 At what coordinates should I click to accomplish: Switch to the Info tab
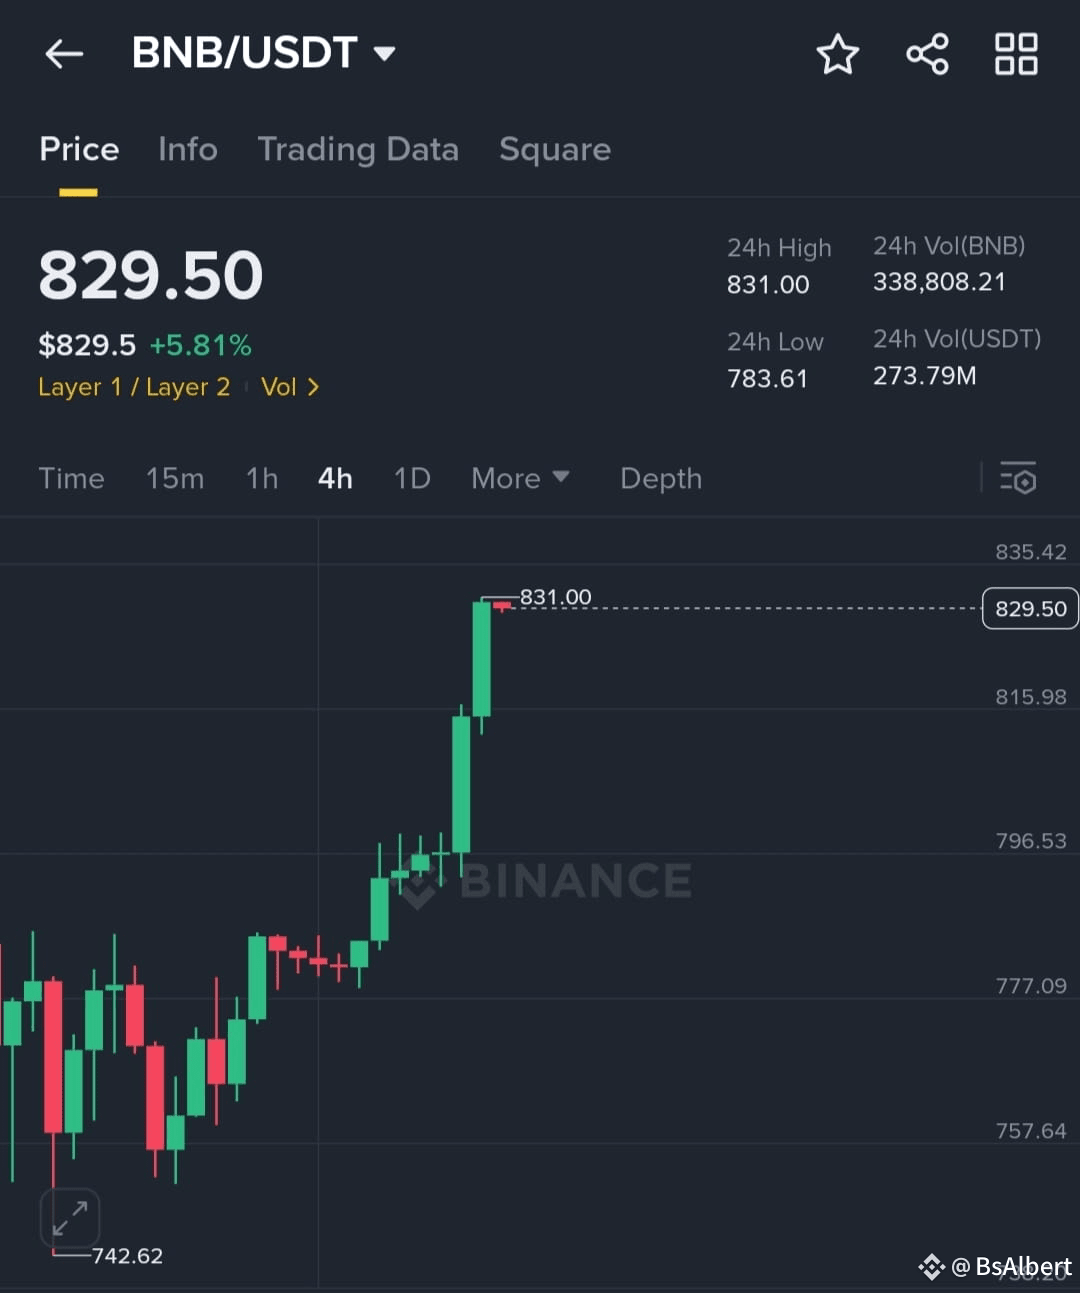pyautogui.click(x=188, y=149)
